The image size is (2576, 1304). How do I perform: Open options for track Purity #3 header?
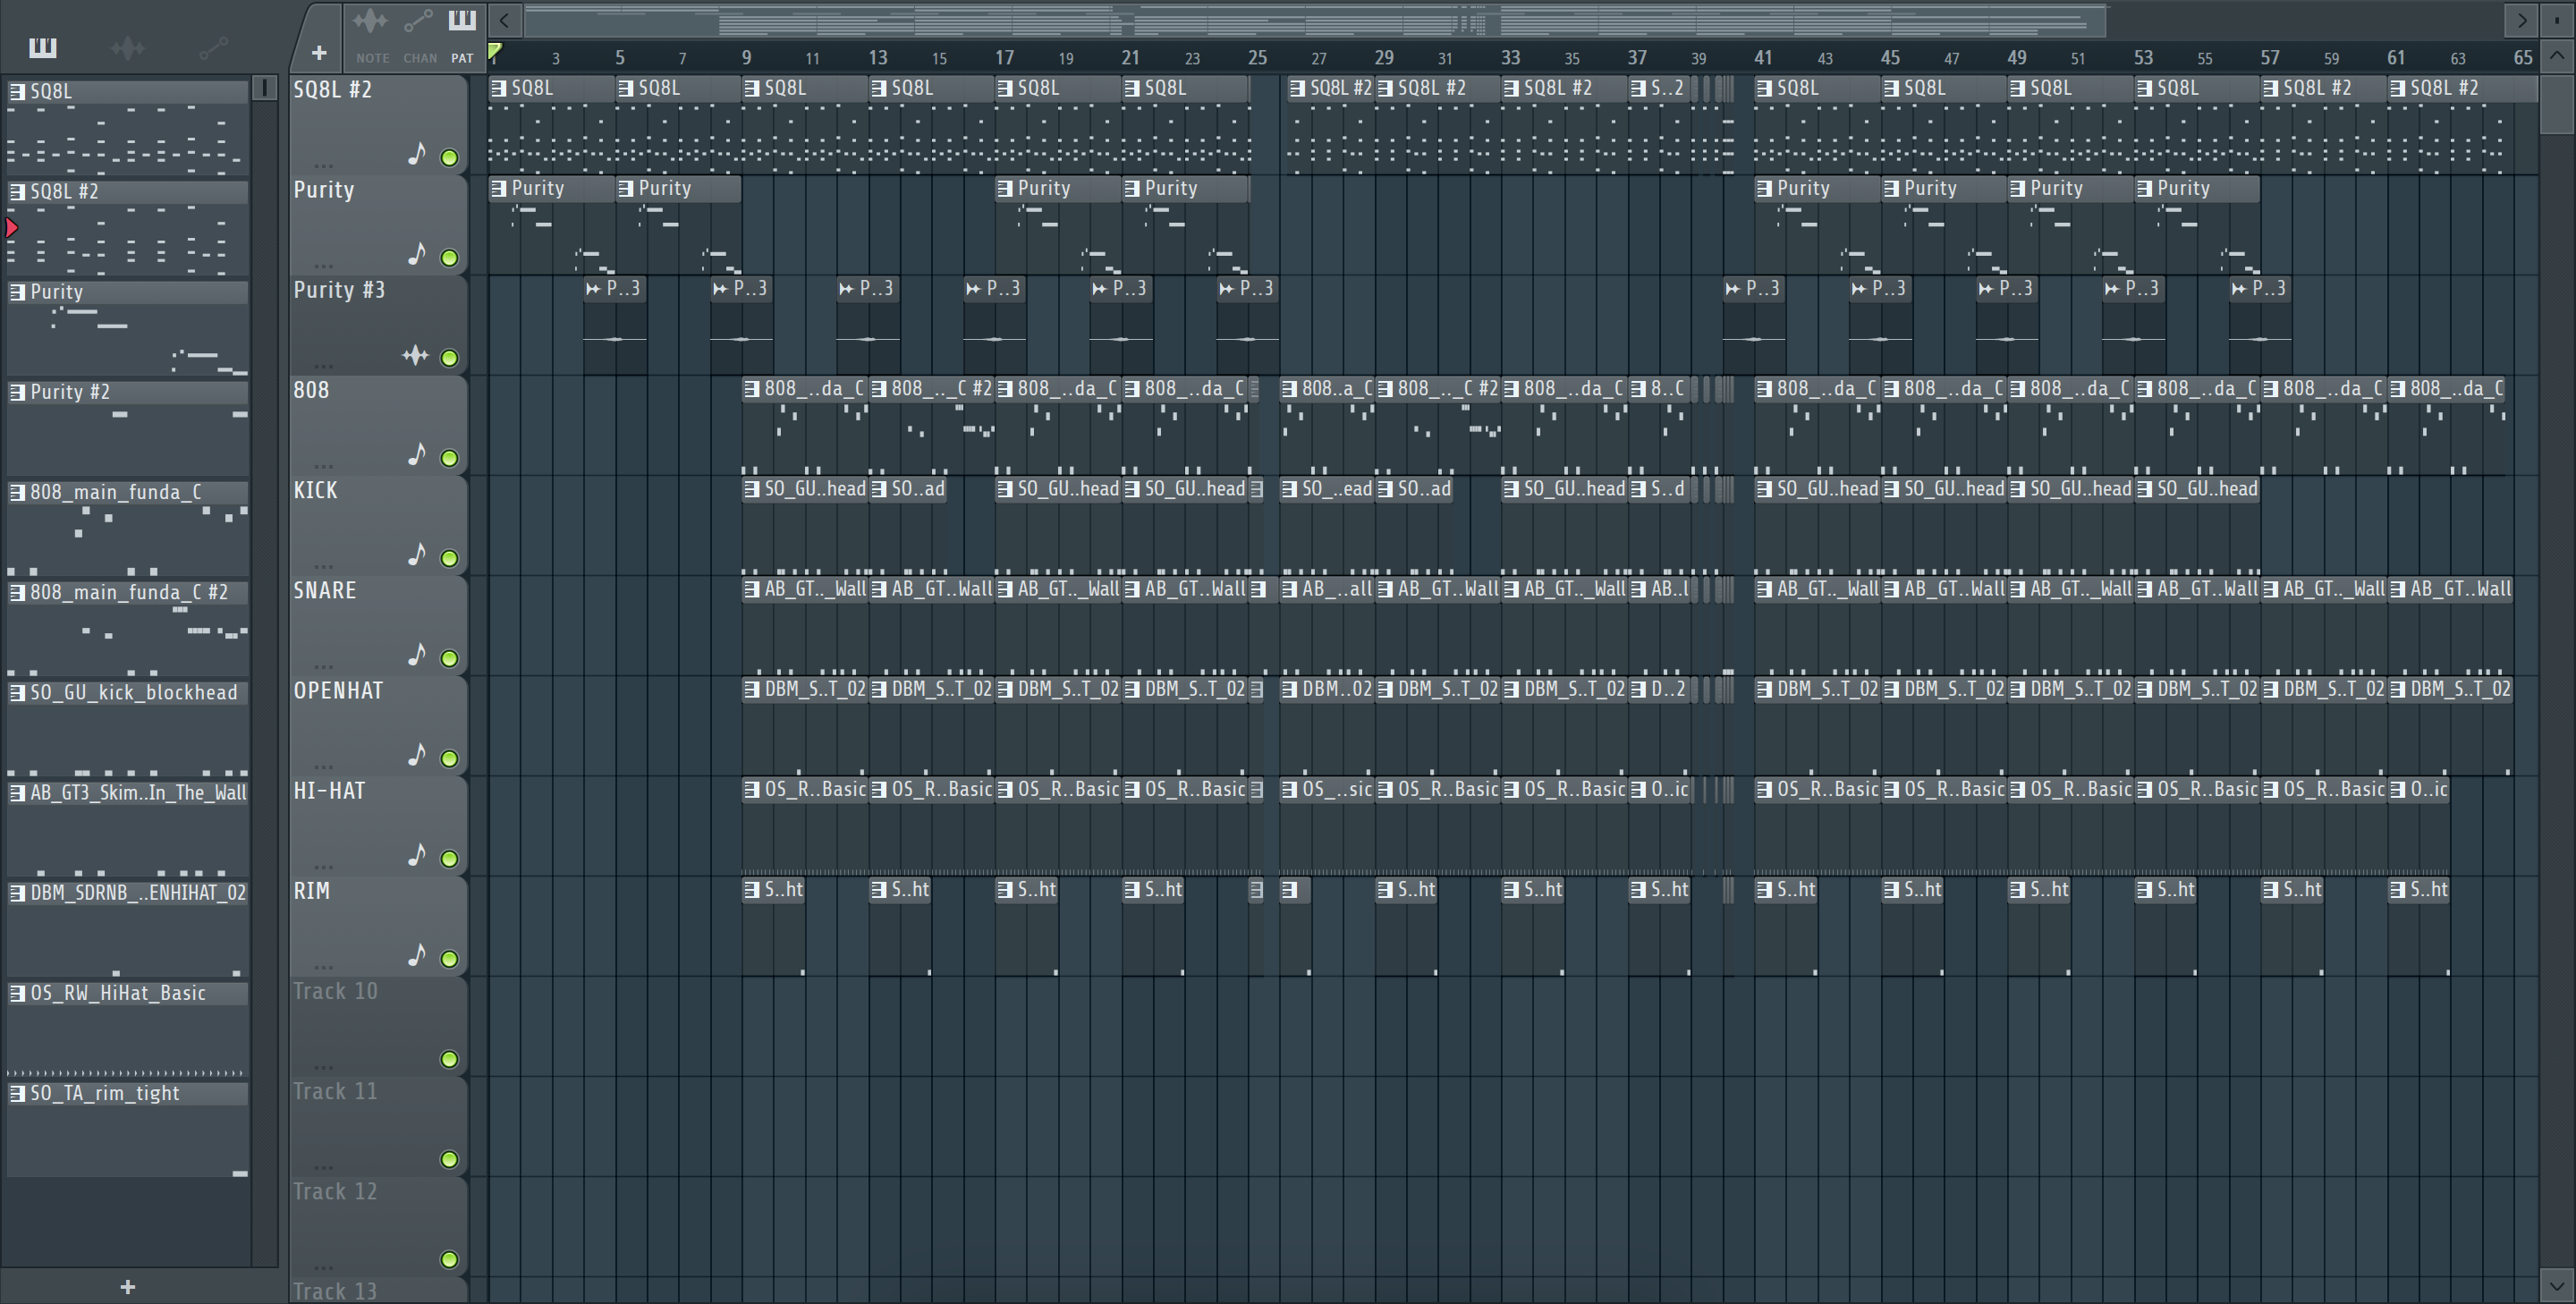323,365
